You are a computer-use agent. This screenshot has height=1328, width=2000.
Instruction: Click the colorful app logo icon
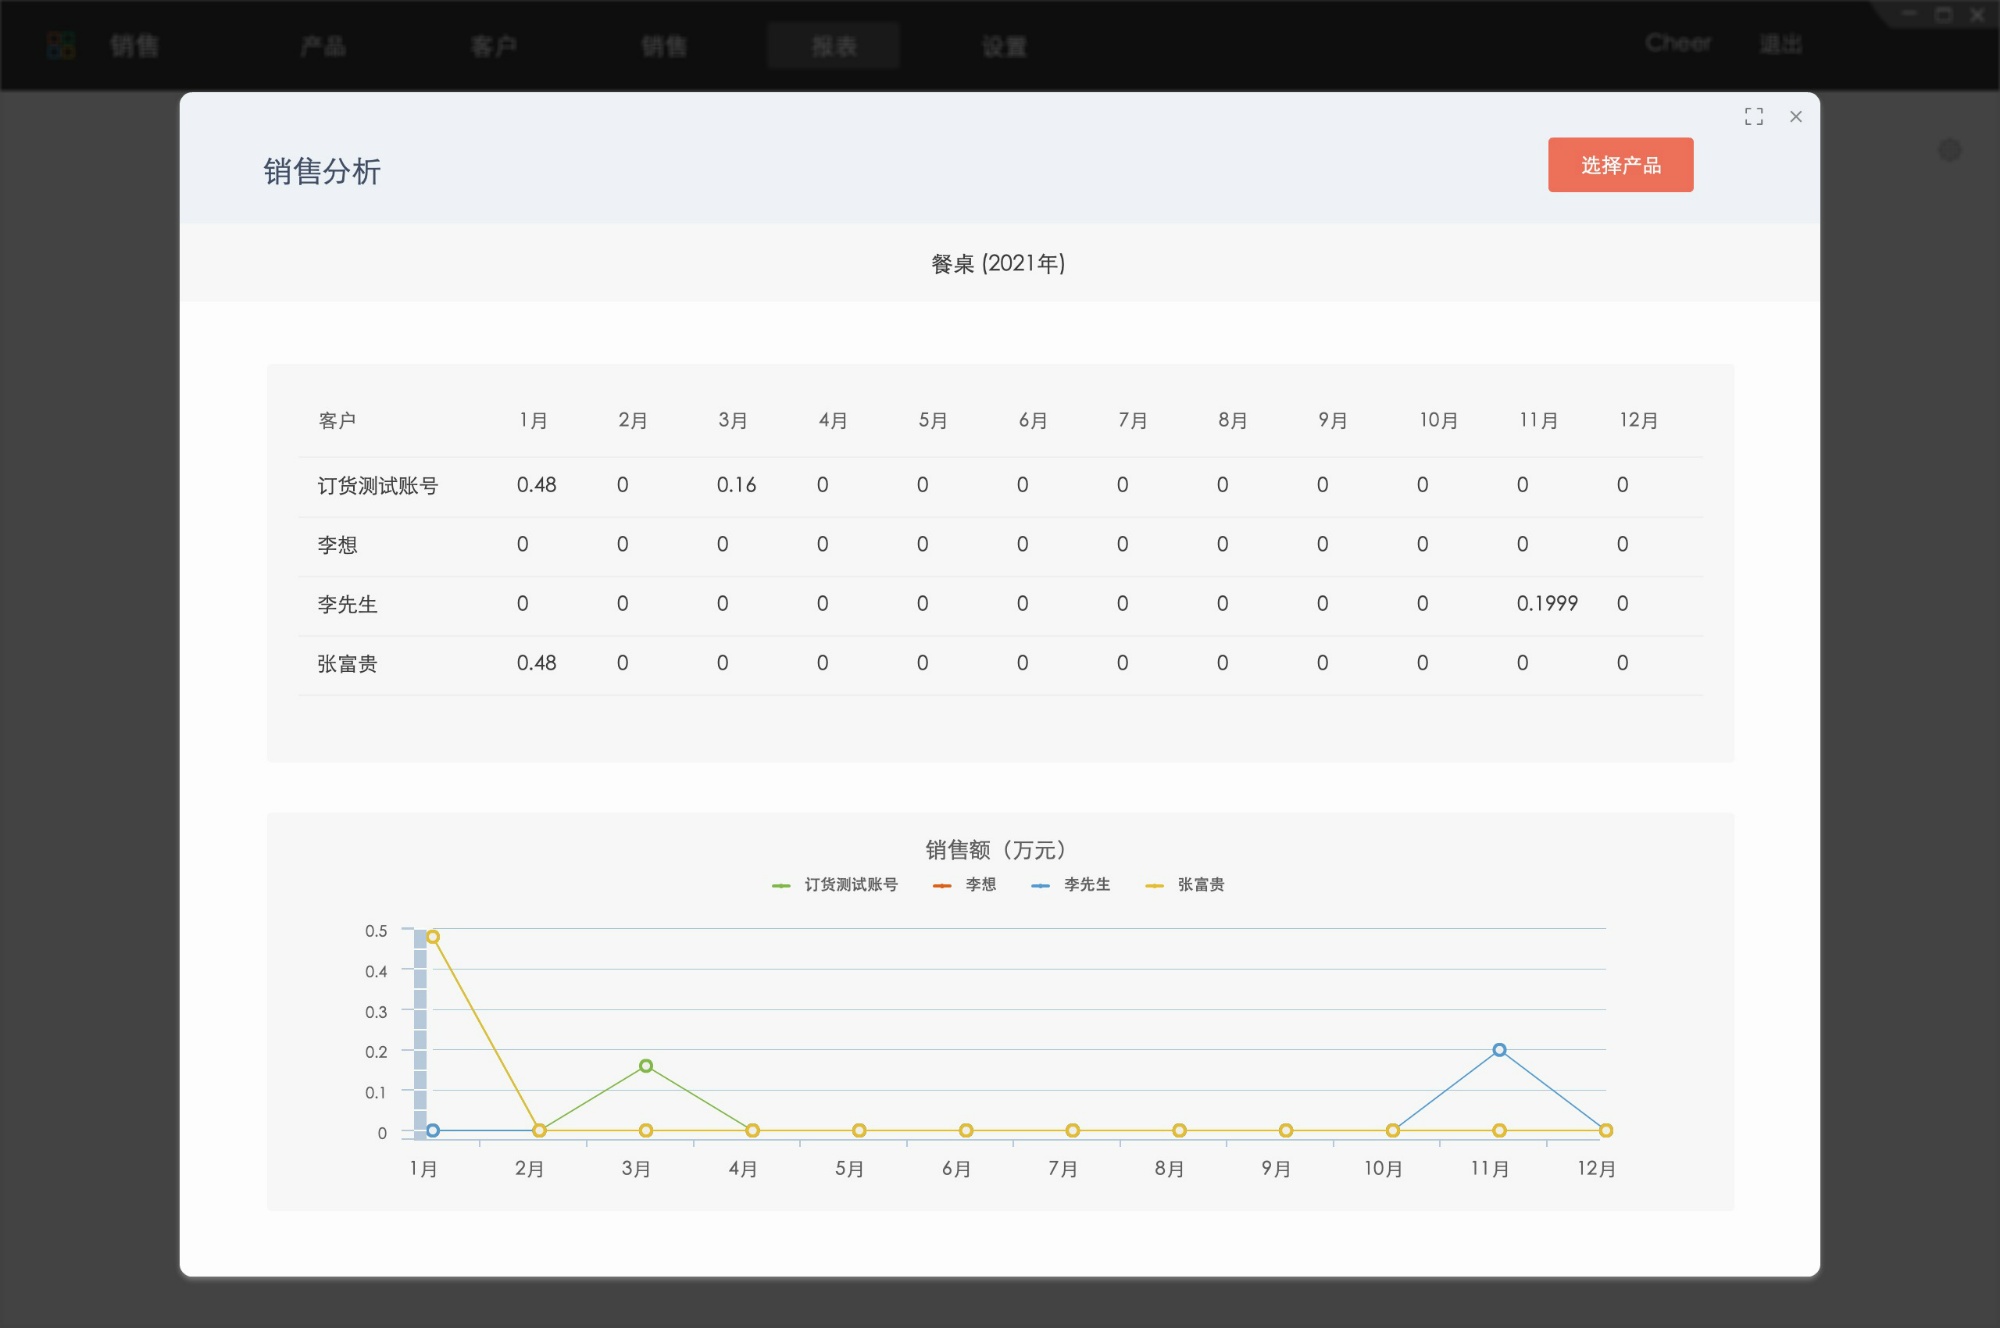pos(62,45)
